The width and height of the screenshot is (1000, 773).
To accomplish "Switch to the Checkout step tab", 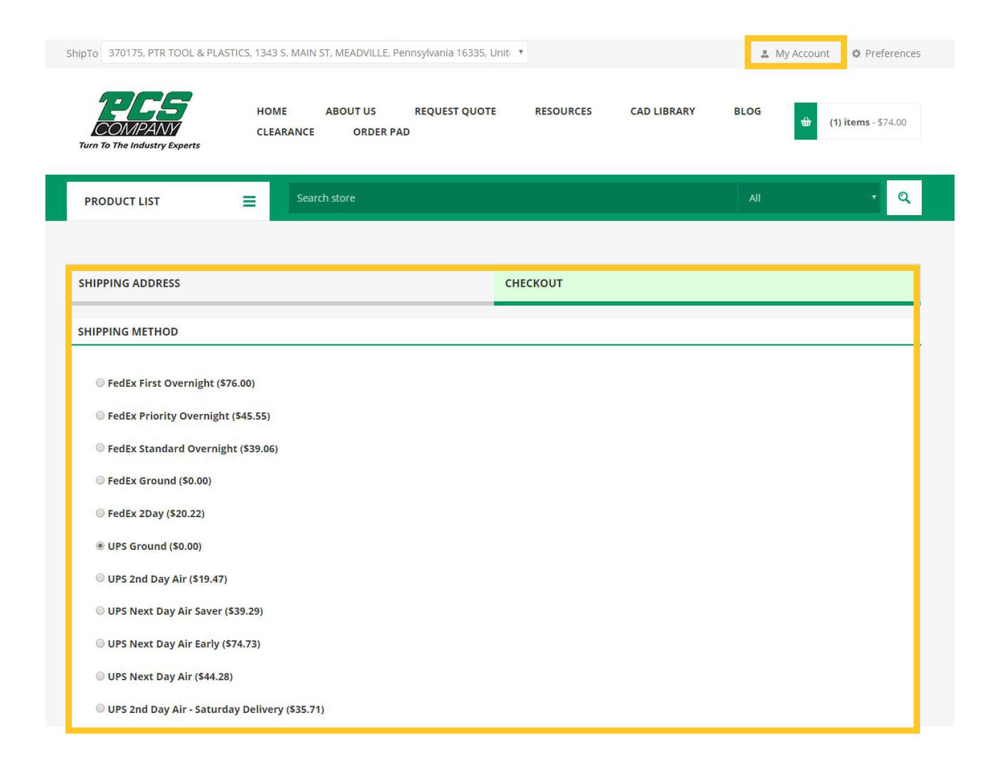I will (534, 283).
